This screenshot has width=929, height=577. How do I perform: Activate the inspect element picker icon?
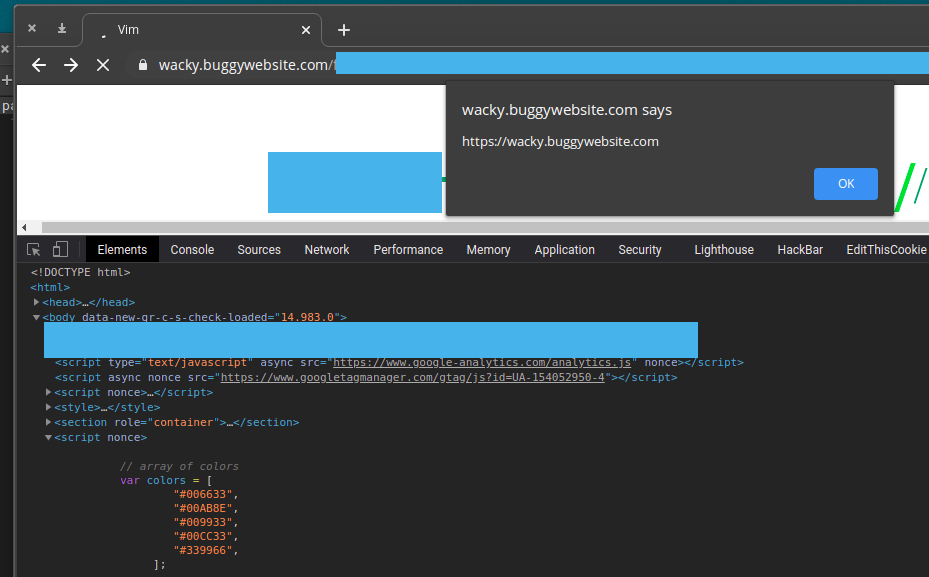pyautogui.click(x=34, y=249)
